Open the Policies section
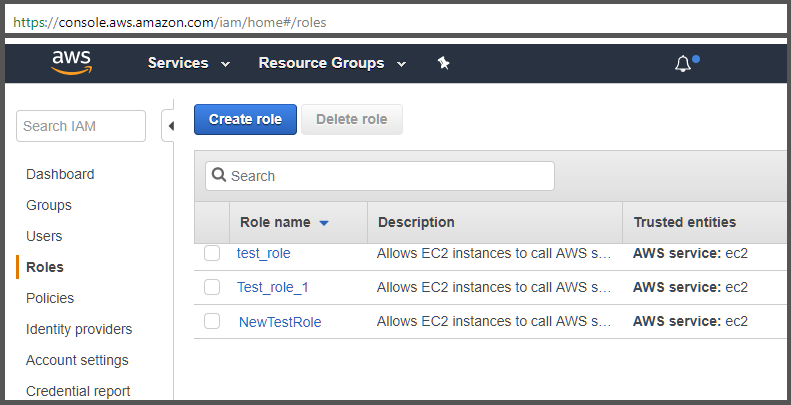791x405 pixels. click(50, 298)
